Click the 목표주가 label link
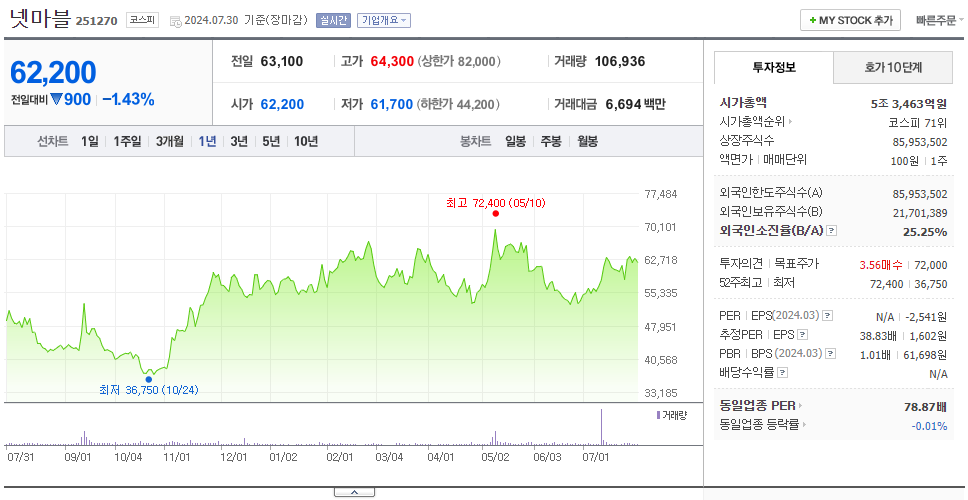Image resolution: width=968 pixels, height=500 pixels. (796, 264)
